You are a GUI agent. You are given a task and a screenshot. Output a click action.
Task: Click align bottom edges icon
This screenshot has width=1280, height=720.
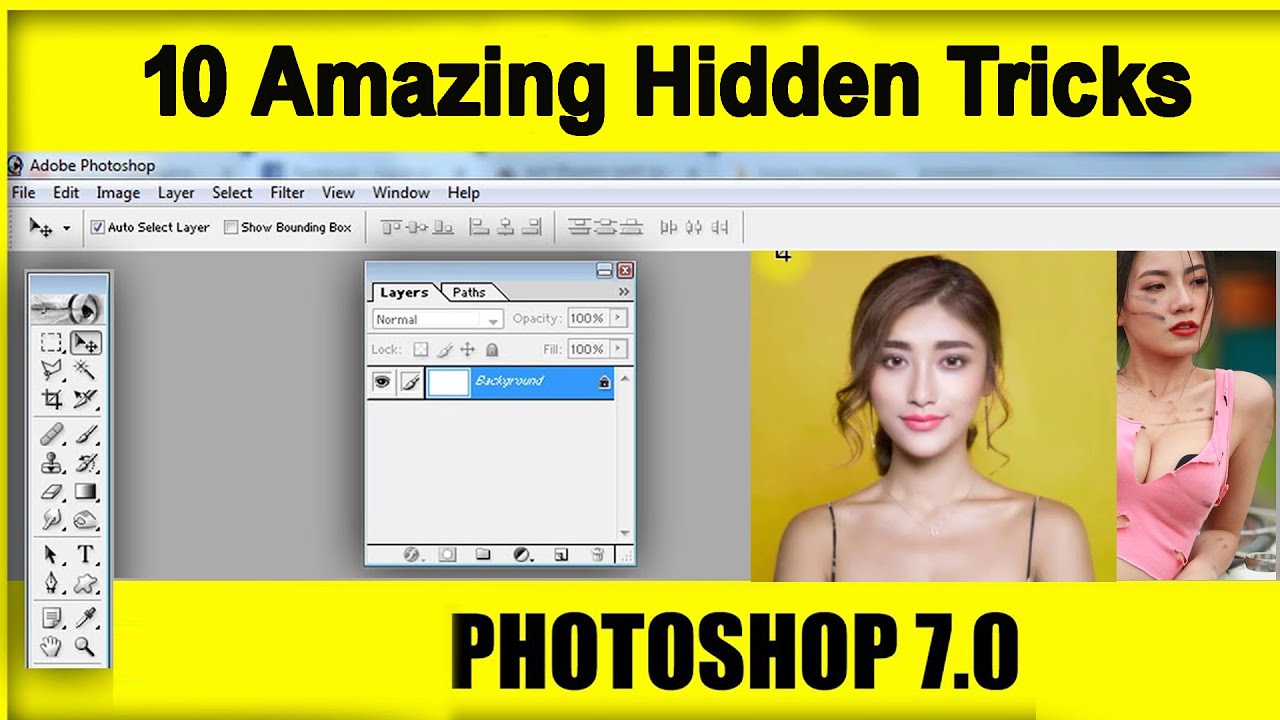point(442,227)
